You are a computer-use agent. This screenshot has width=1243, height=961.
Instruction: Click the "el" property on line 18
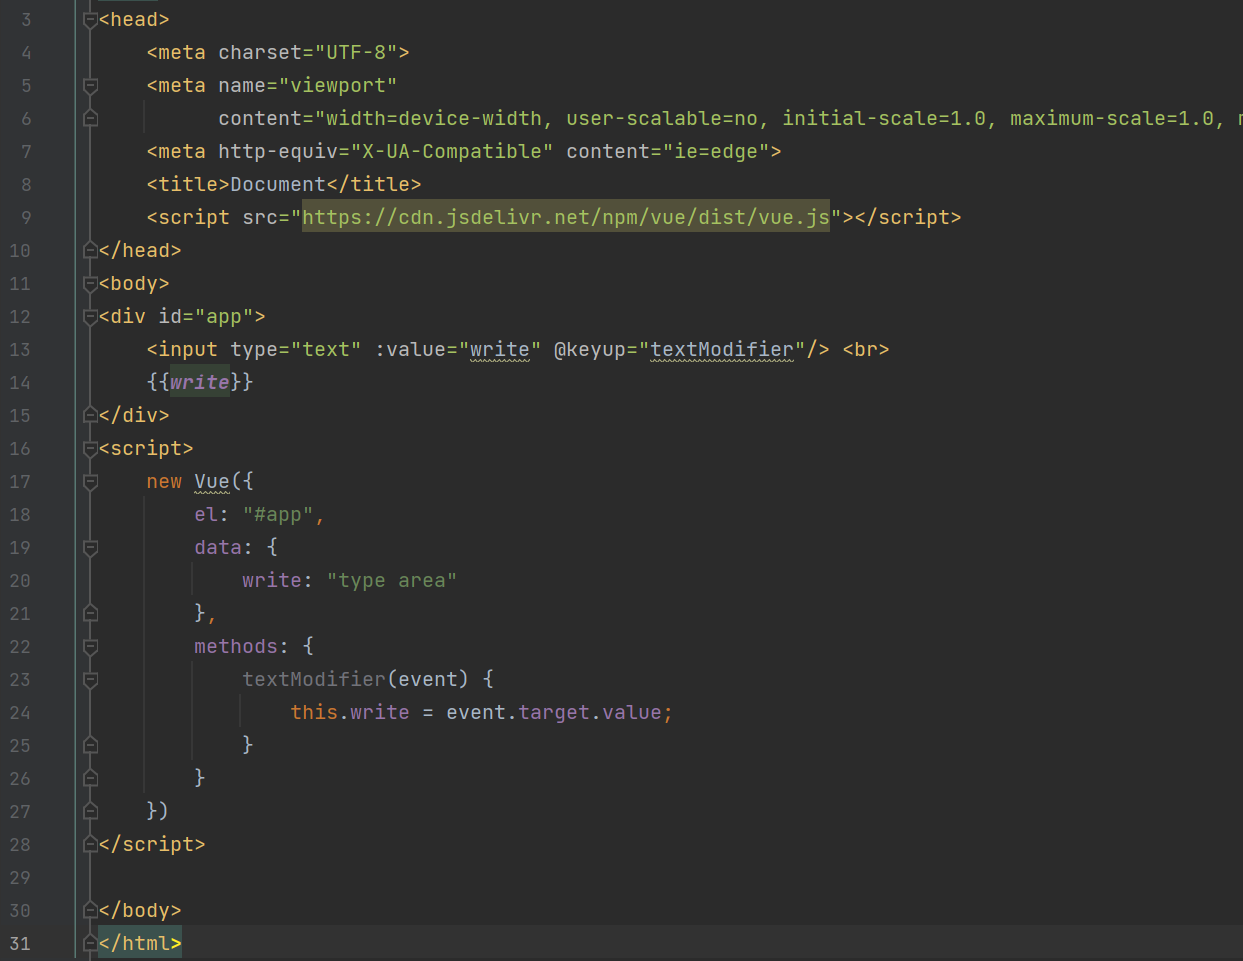206,515
